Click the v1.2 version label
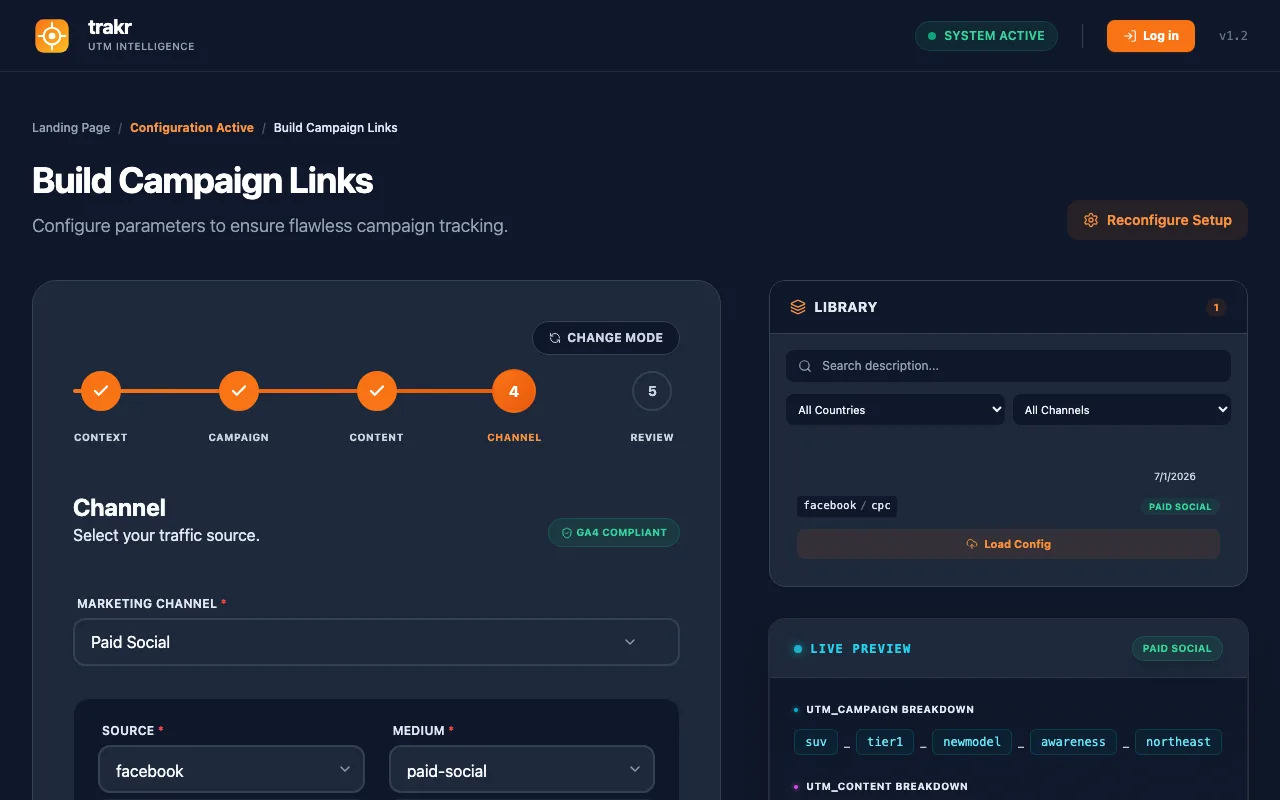Image resolution: width=1280 pixels, height=800 pixels. [1233, 36]
